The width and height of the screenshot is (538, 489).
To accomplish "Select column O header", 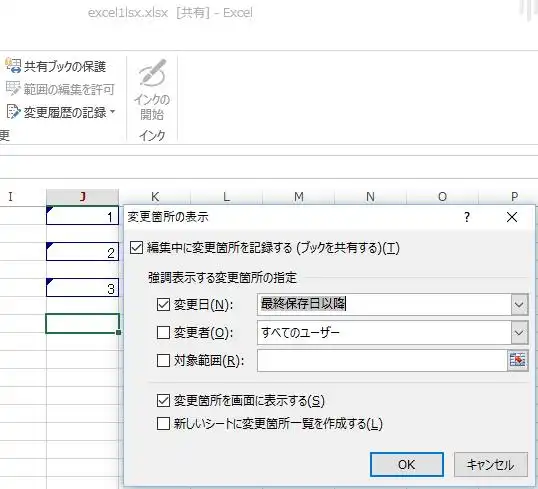I will (x=443, y=197).
